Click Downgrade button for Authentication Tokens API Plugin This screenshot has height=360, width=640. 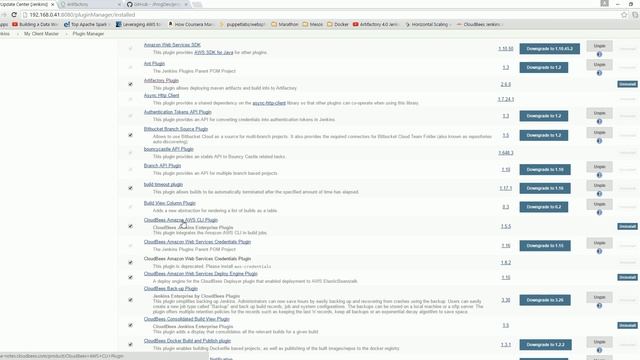point(544,116)
